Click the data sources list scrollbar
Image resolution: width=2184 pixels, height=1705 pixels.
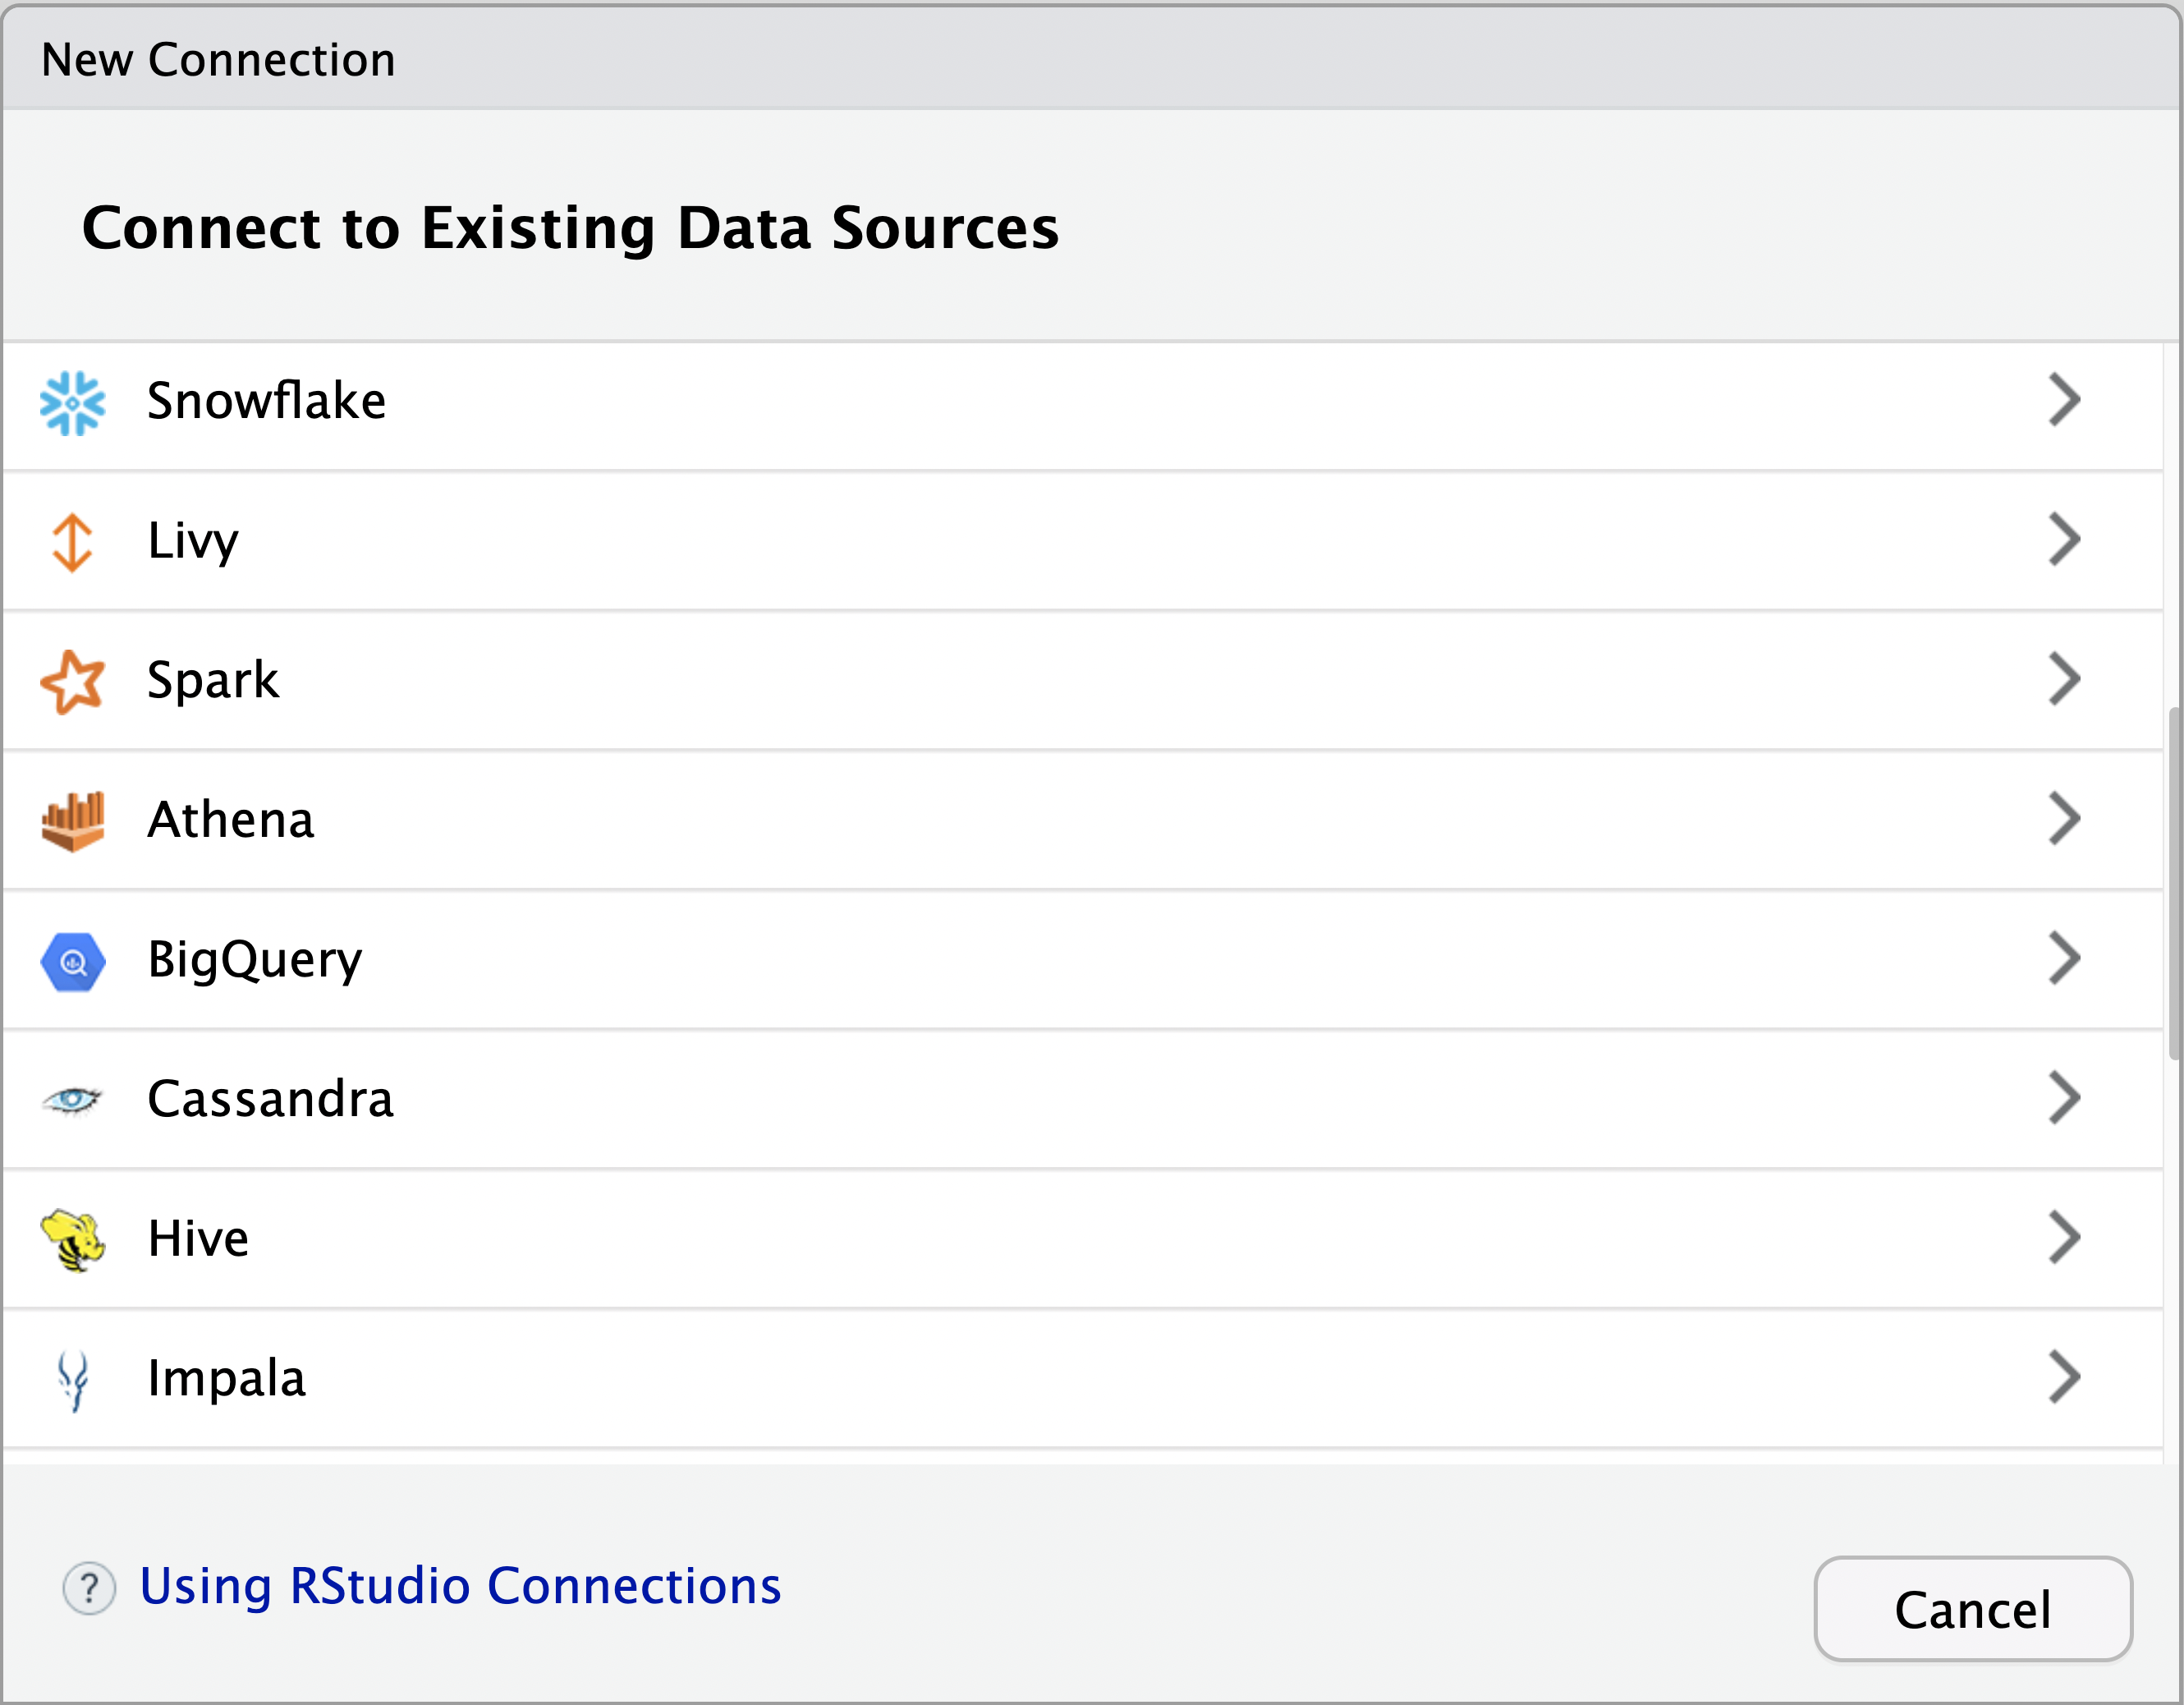2173,884
